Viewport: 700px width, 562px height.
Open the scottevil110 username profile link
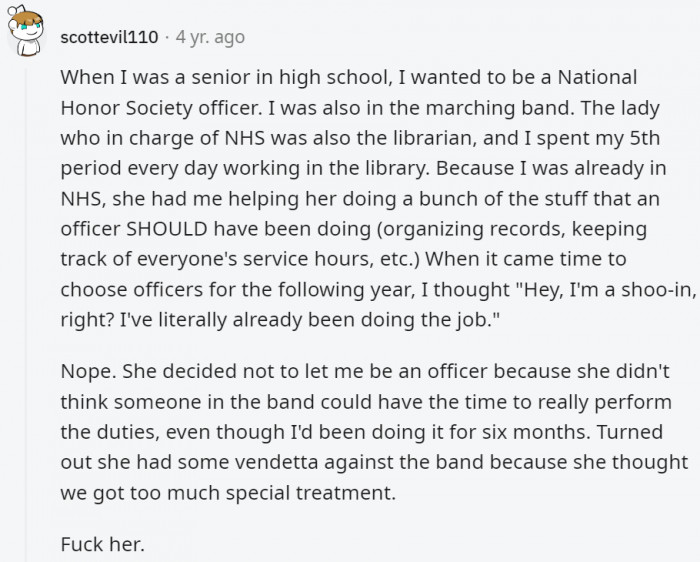pos(109,37)
